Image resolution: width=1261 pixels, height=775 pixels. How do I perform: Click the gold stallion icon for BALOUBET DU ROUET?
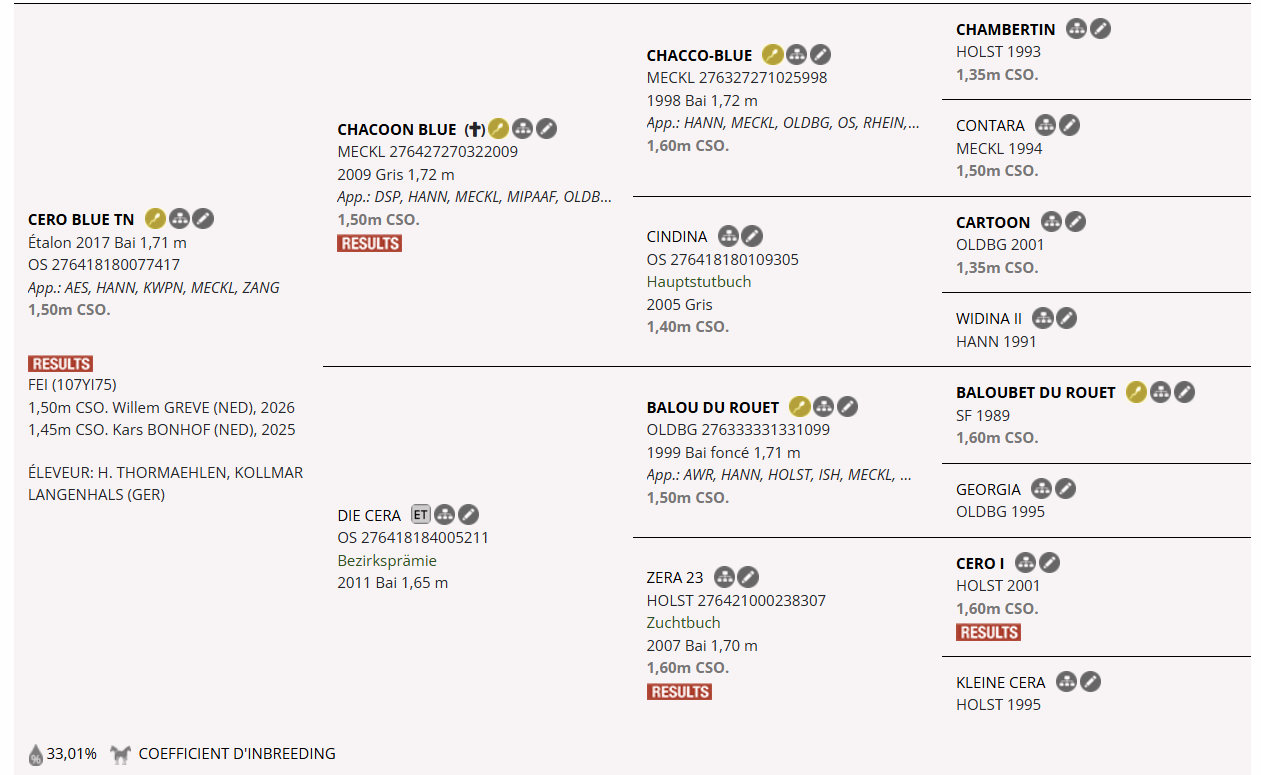[1136, 392]
